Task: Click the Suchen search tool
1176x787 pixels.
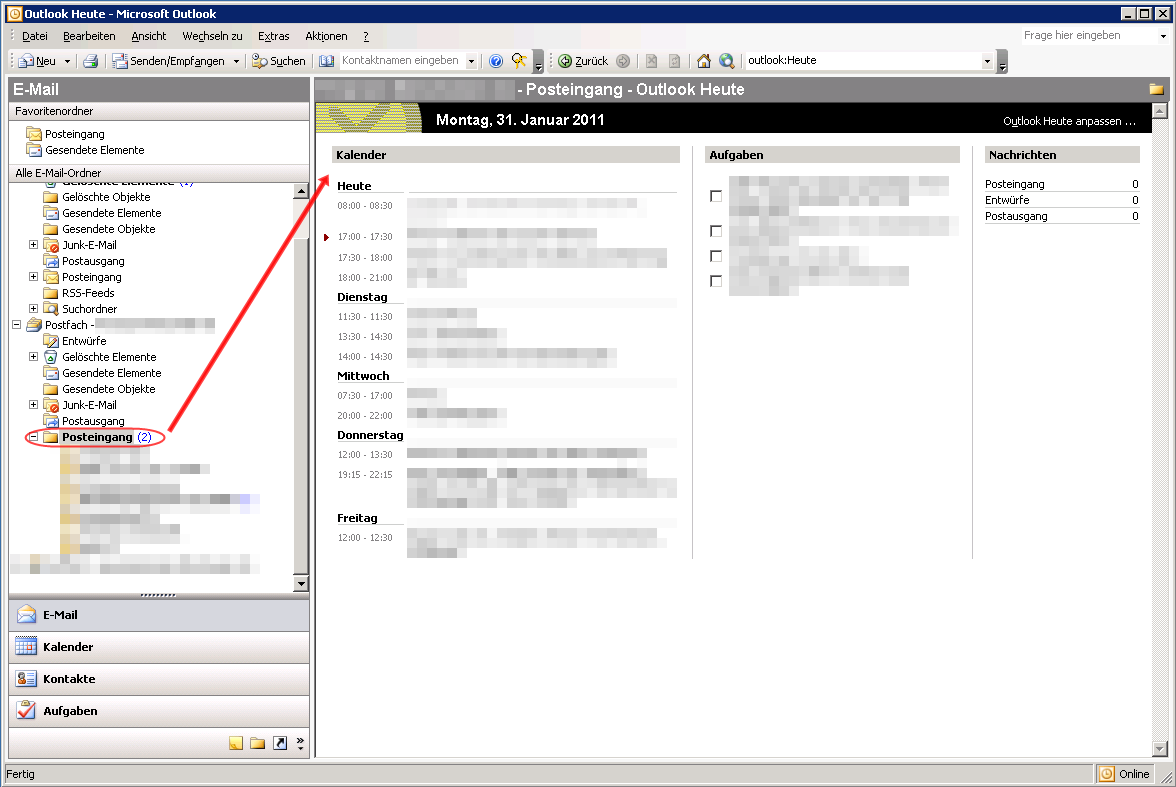Action: coord(279,61)
